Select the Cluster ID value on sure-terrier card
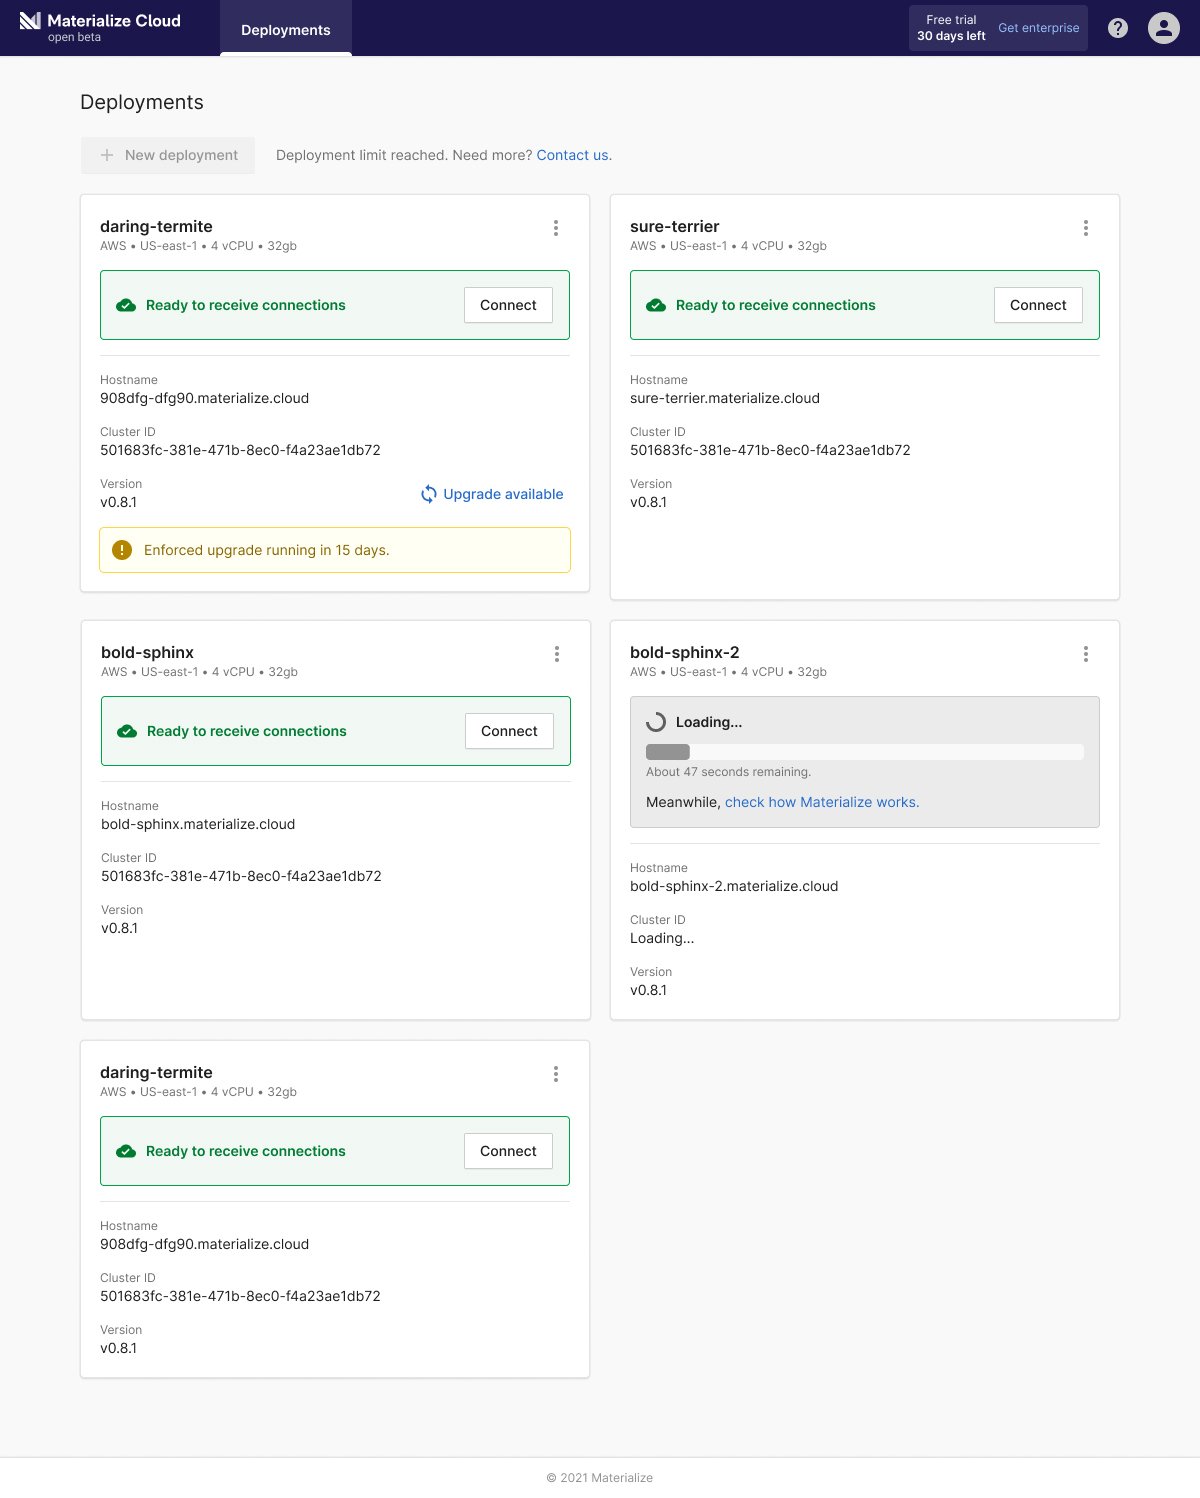 pos(770,450)
